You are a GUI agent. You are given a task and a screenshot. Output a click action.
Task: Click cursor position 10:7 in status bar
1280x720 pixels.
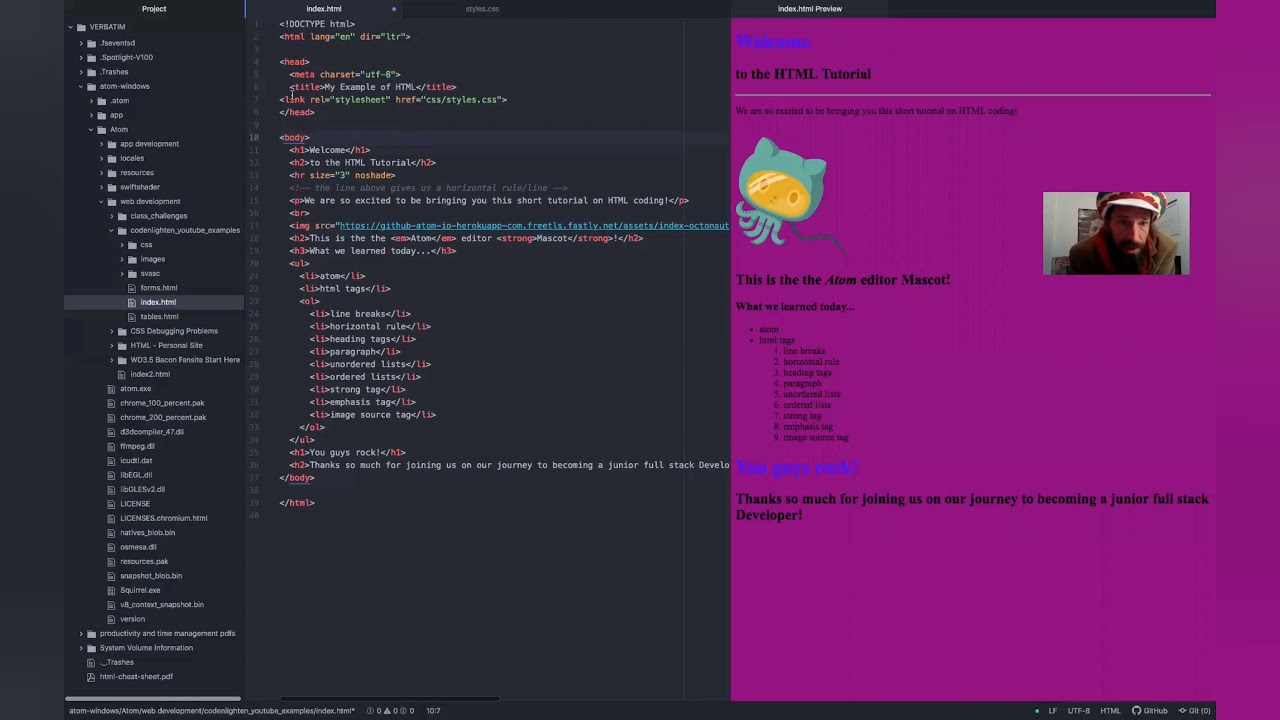(433, 711)
